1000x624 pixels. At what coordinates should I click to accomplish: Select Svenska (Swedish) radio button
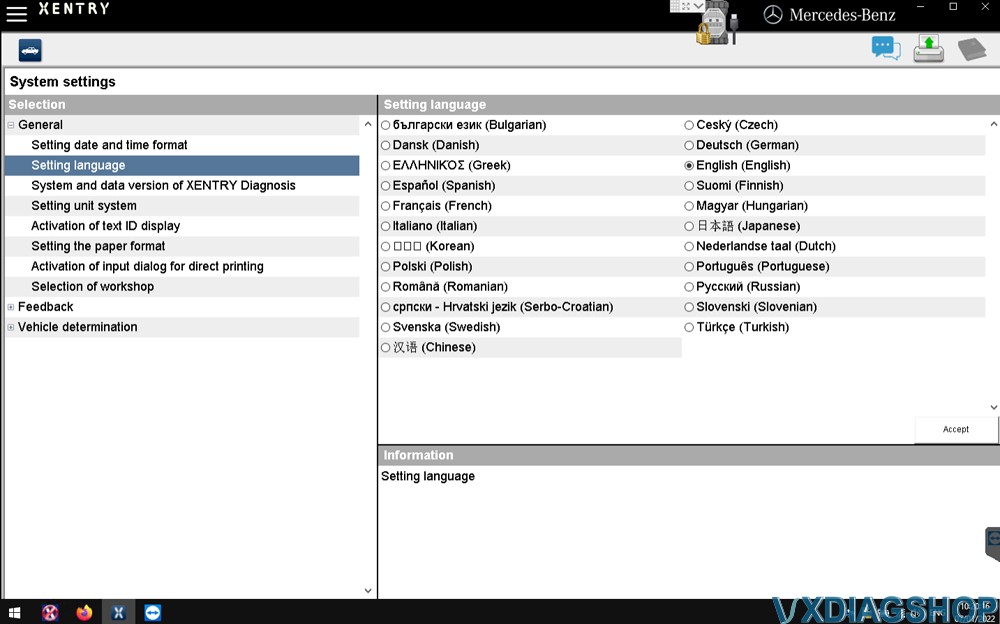pos(385,327)
